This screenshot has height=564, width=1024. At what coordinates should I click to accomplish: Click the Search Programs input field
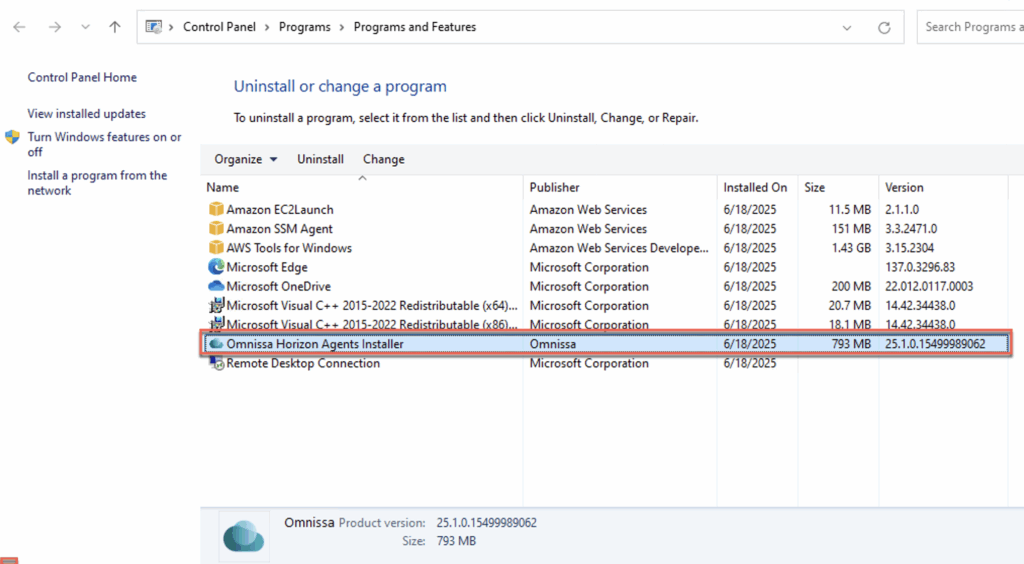click(x=968, y=27)
